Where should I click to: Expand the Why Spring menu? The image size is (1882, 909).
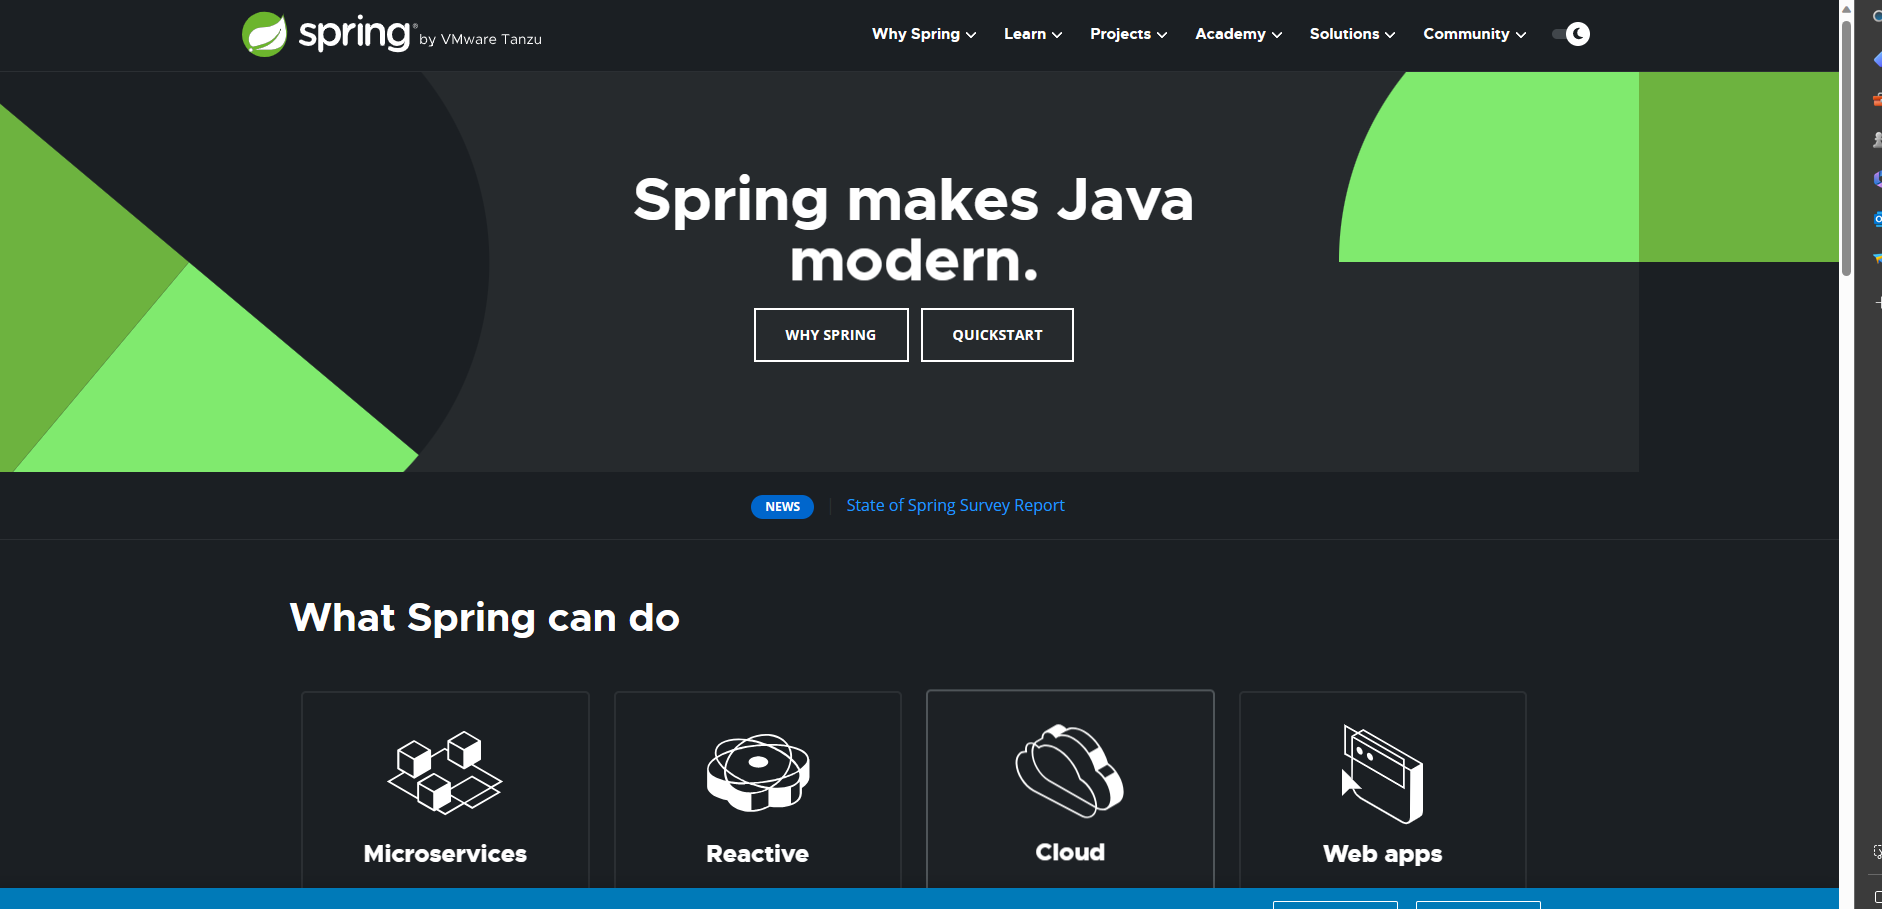coord(924,34)
